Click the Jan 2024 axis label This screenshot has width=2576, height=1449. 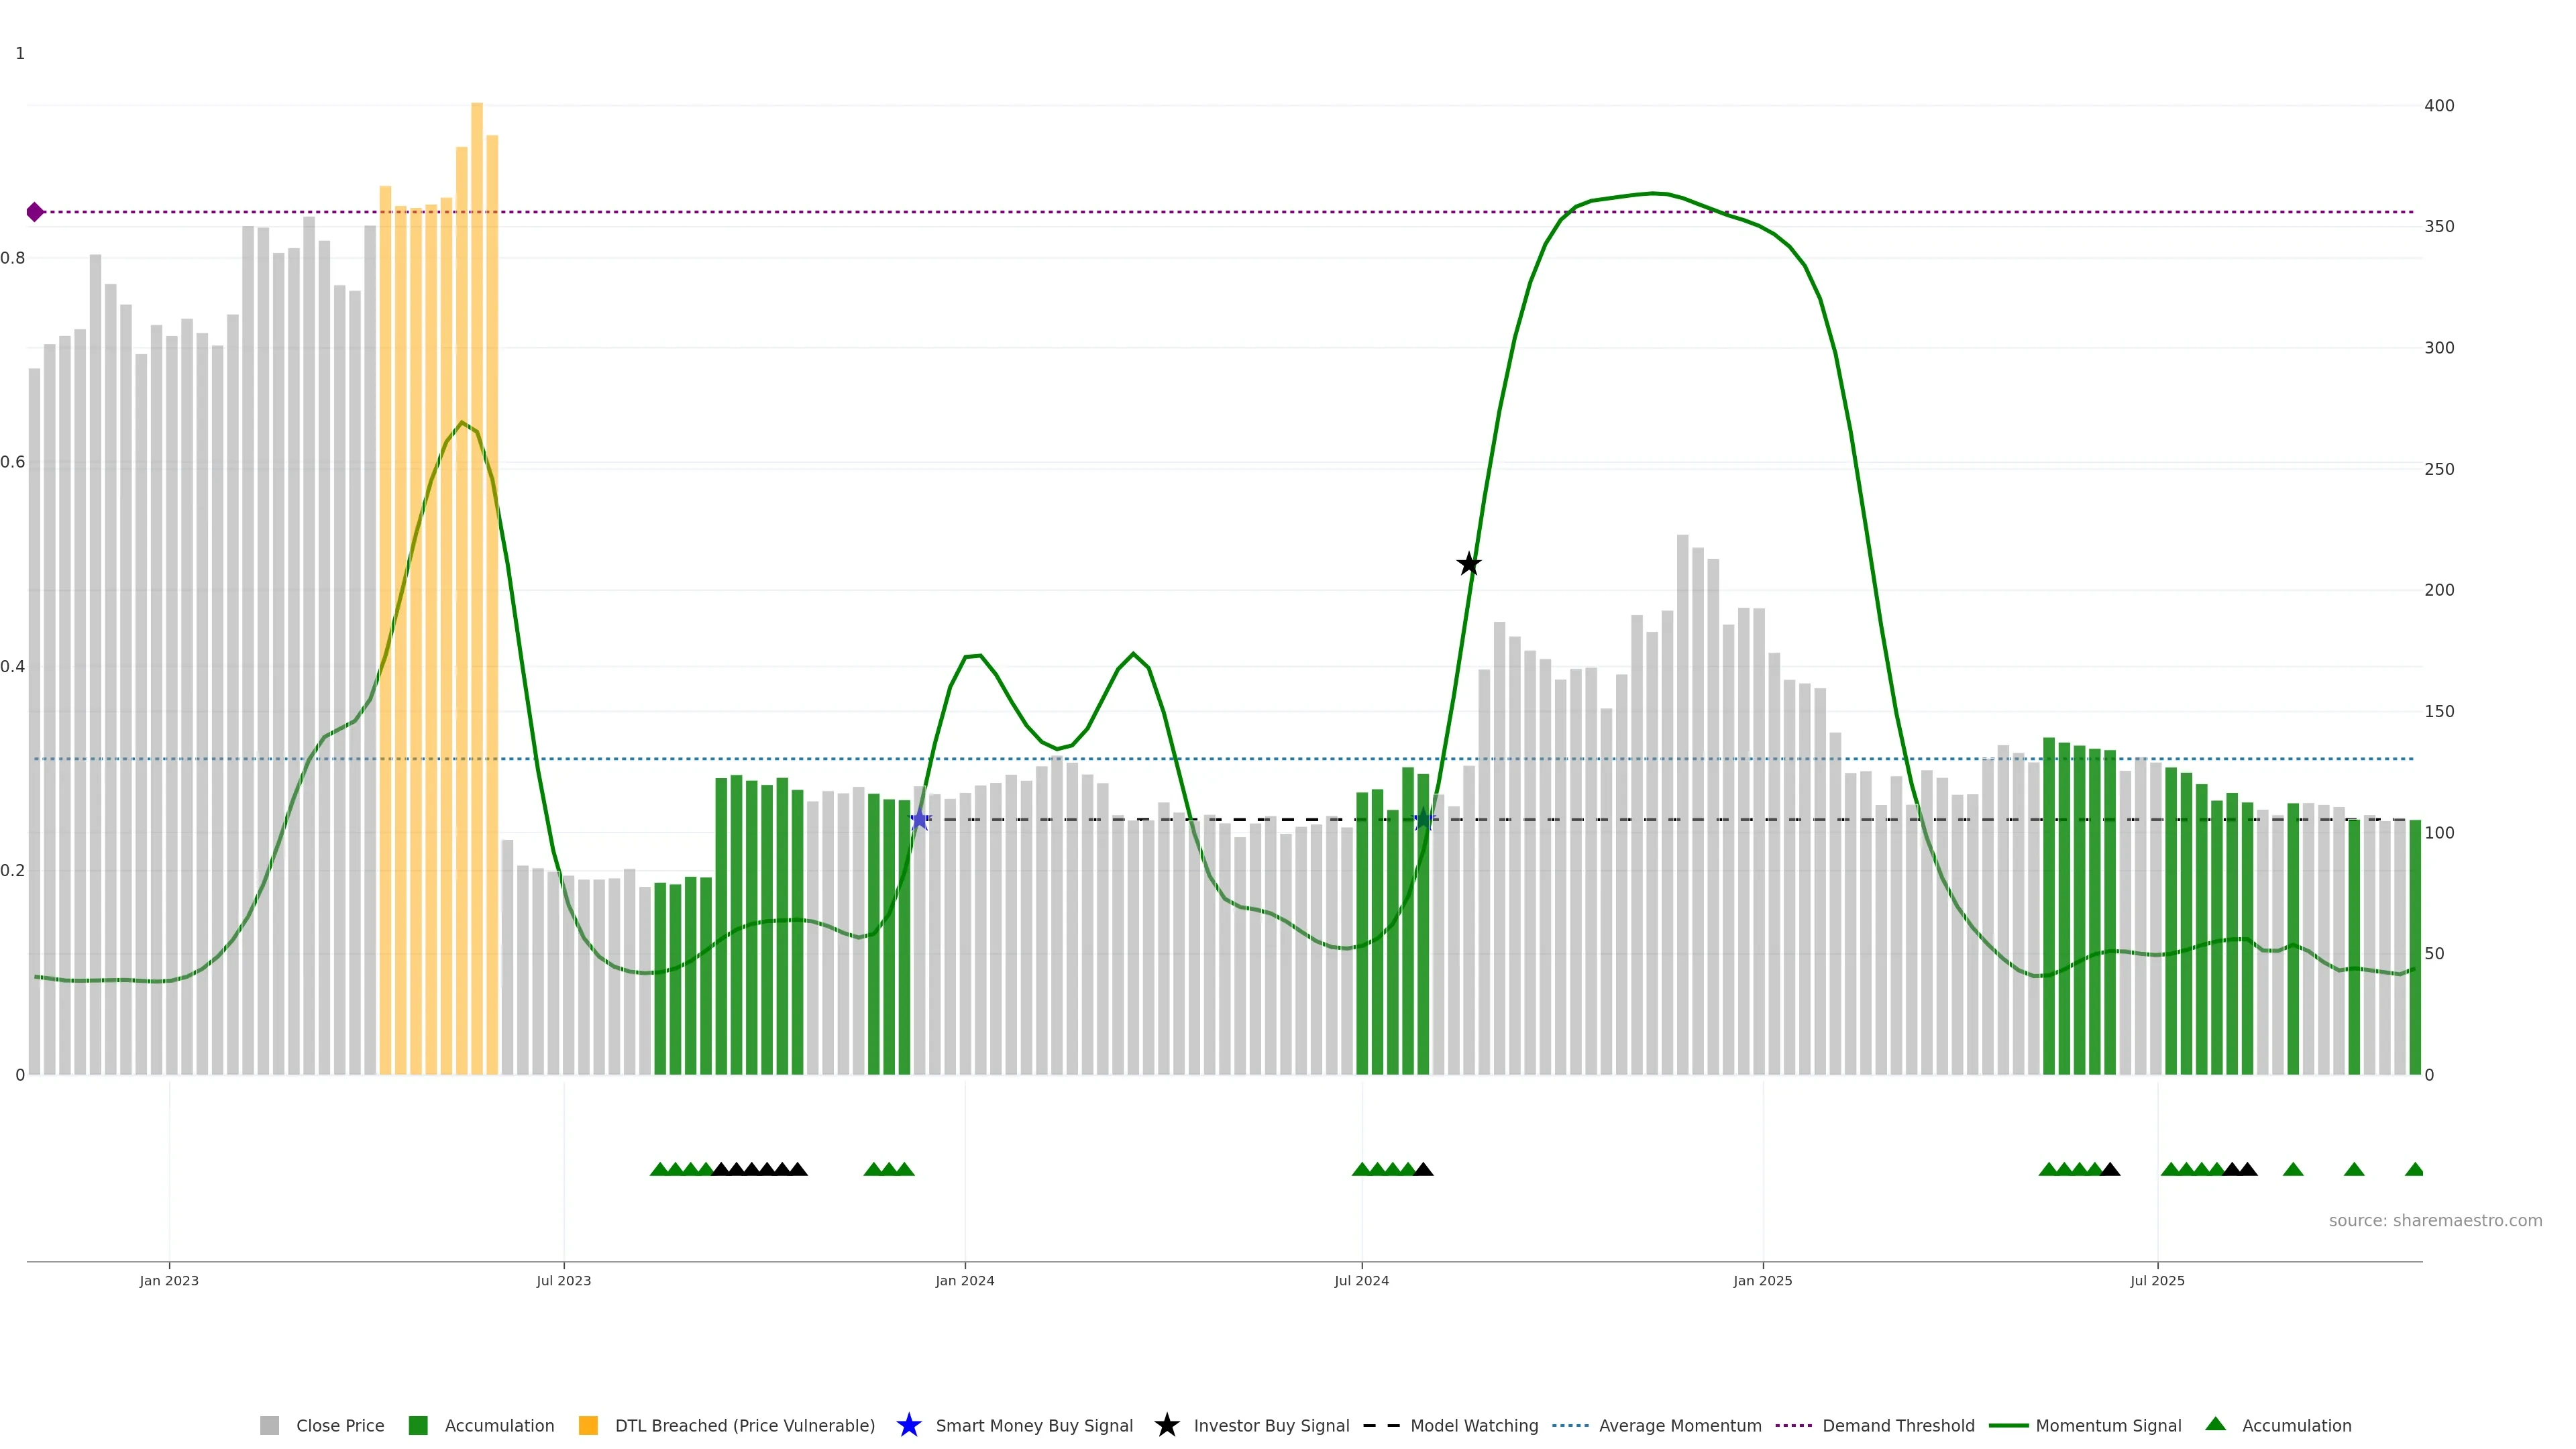pyautogui.click(x=964, y=1280)
